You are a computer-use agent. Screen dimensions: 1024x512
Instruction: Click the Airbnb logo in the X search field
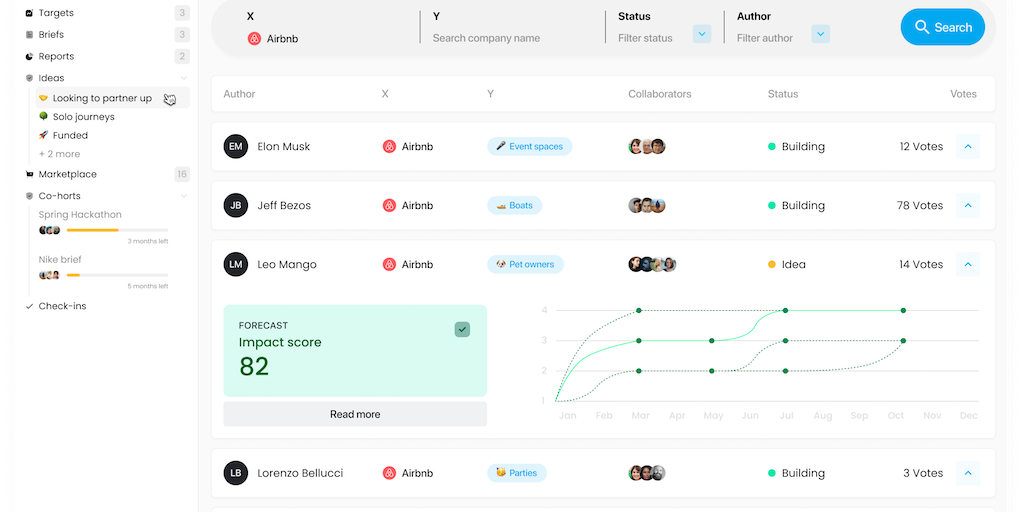click(x=255, y=39)
